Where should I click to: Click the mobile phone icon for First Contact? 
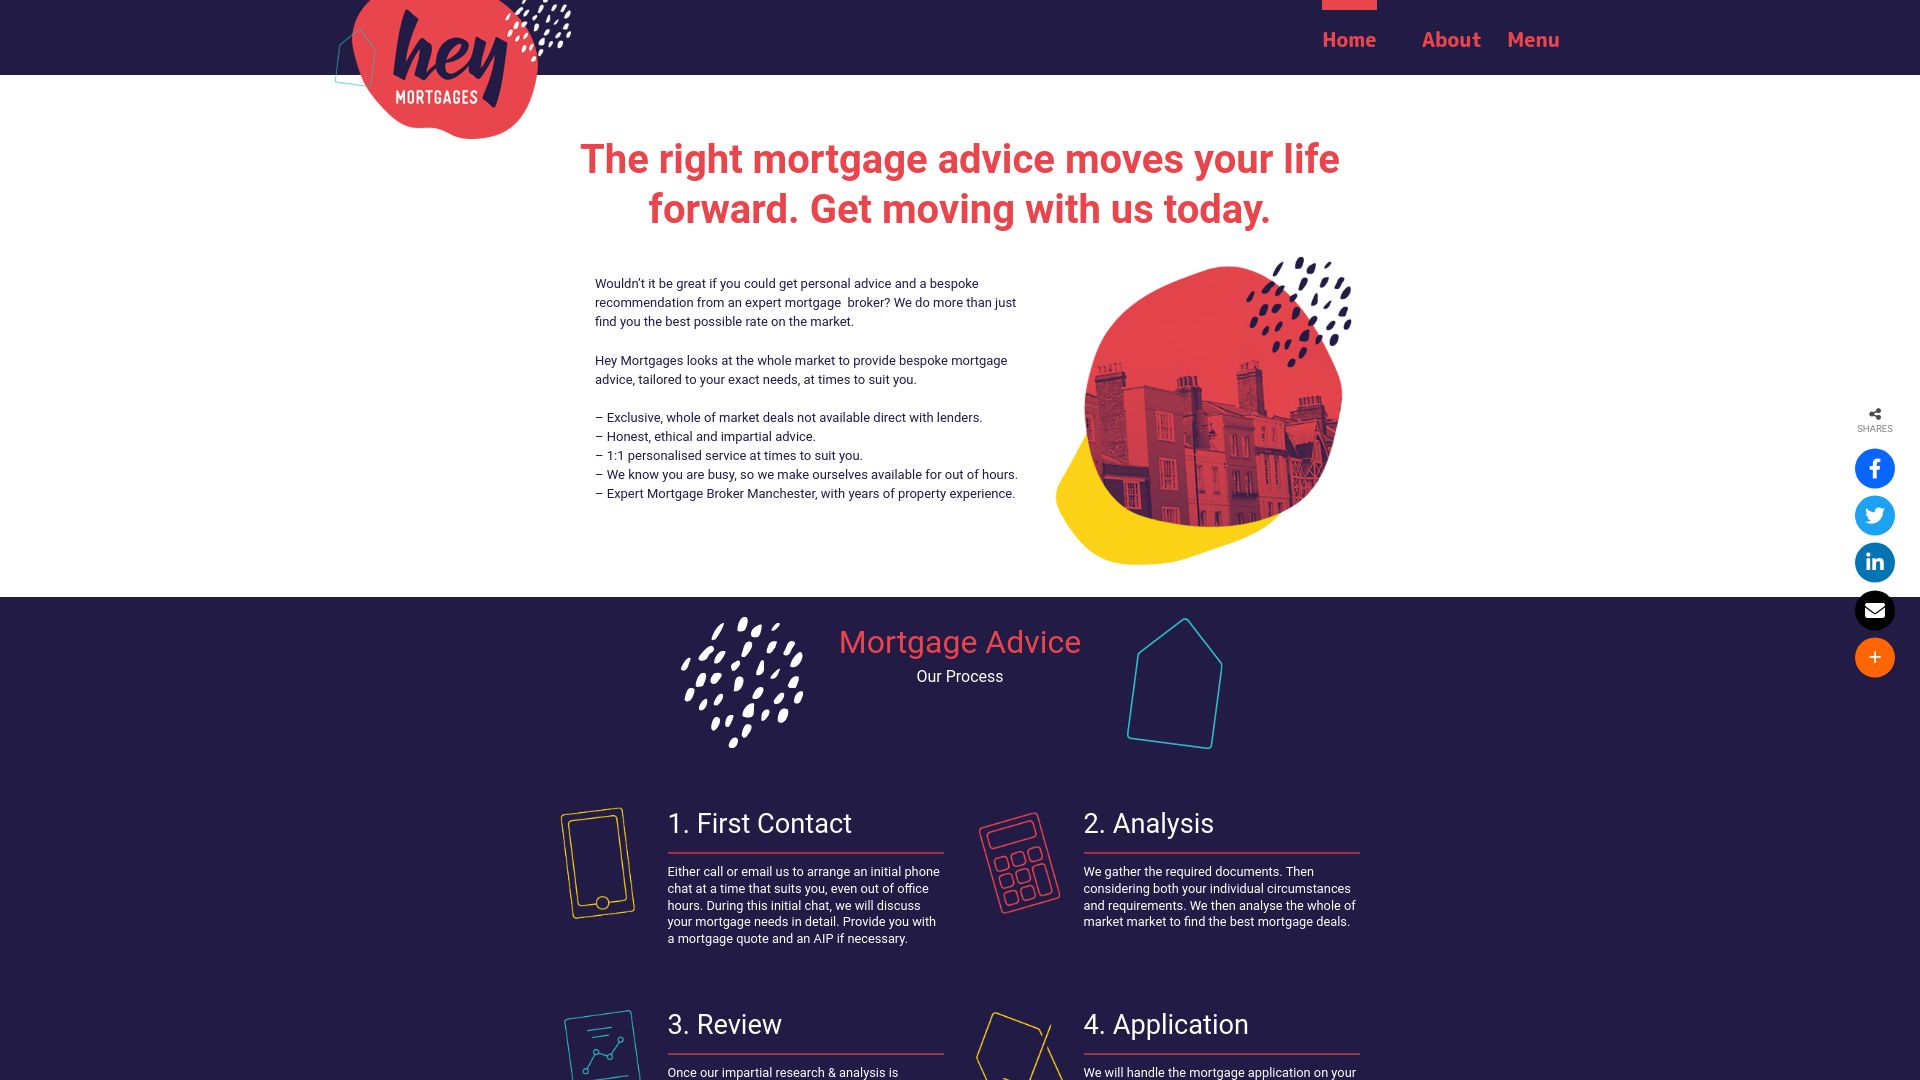pos(595,864)
